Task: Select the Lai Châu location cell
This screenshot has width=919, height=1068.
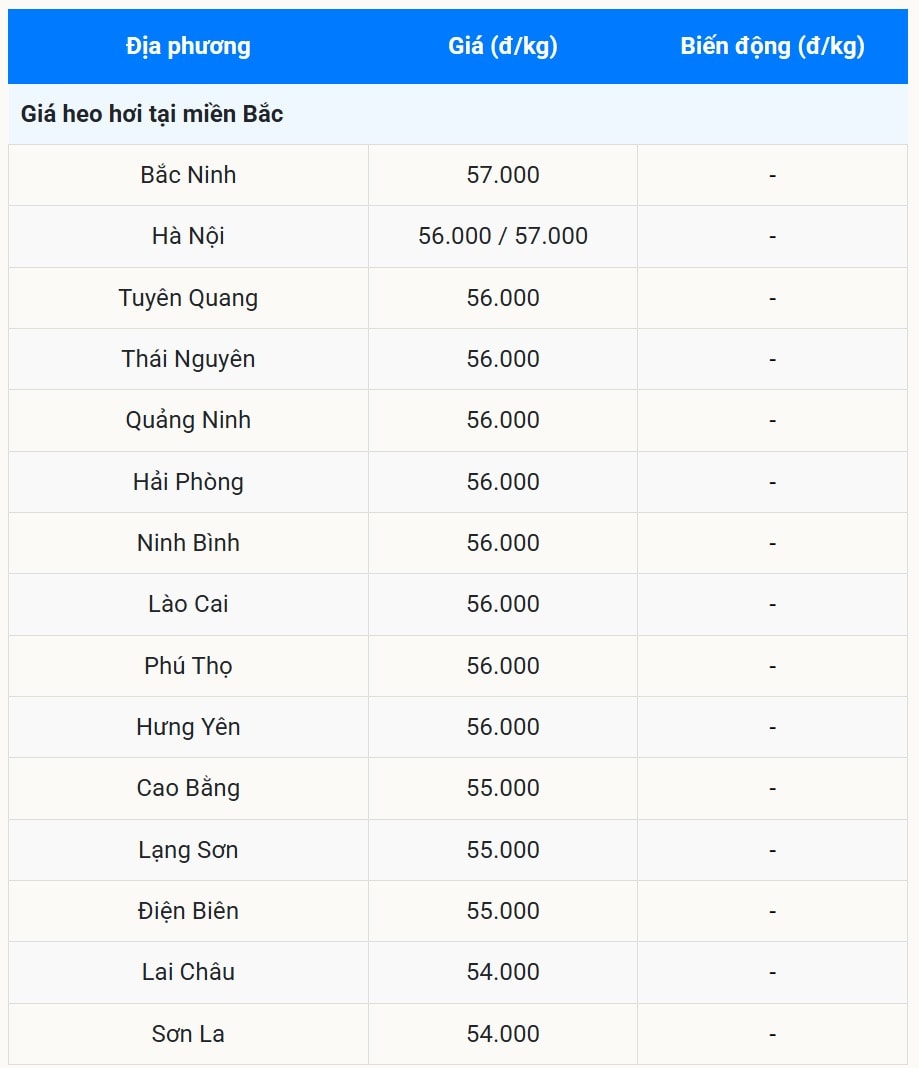Action: (188, 972)
